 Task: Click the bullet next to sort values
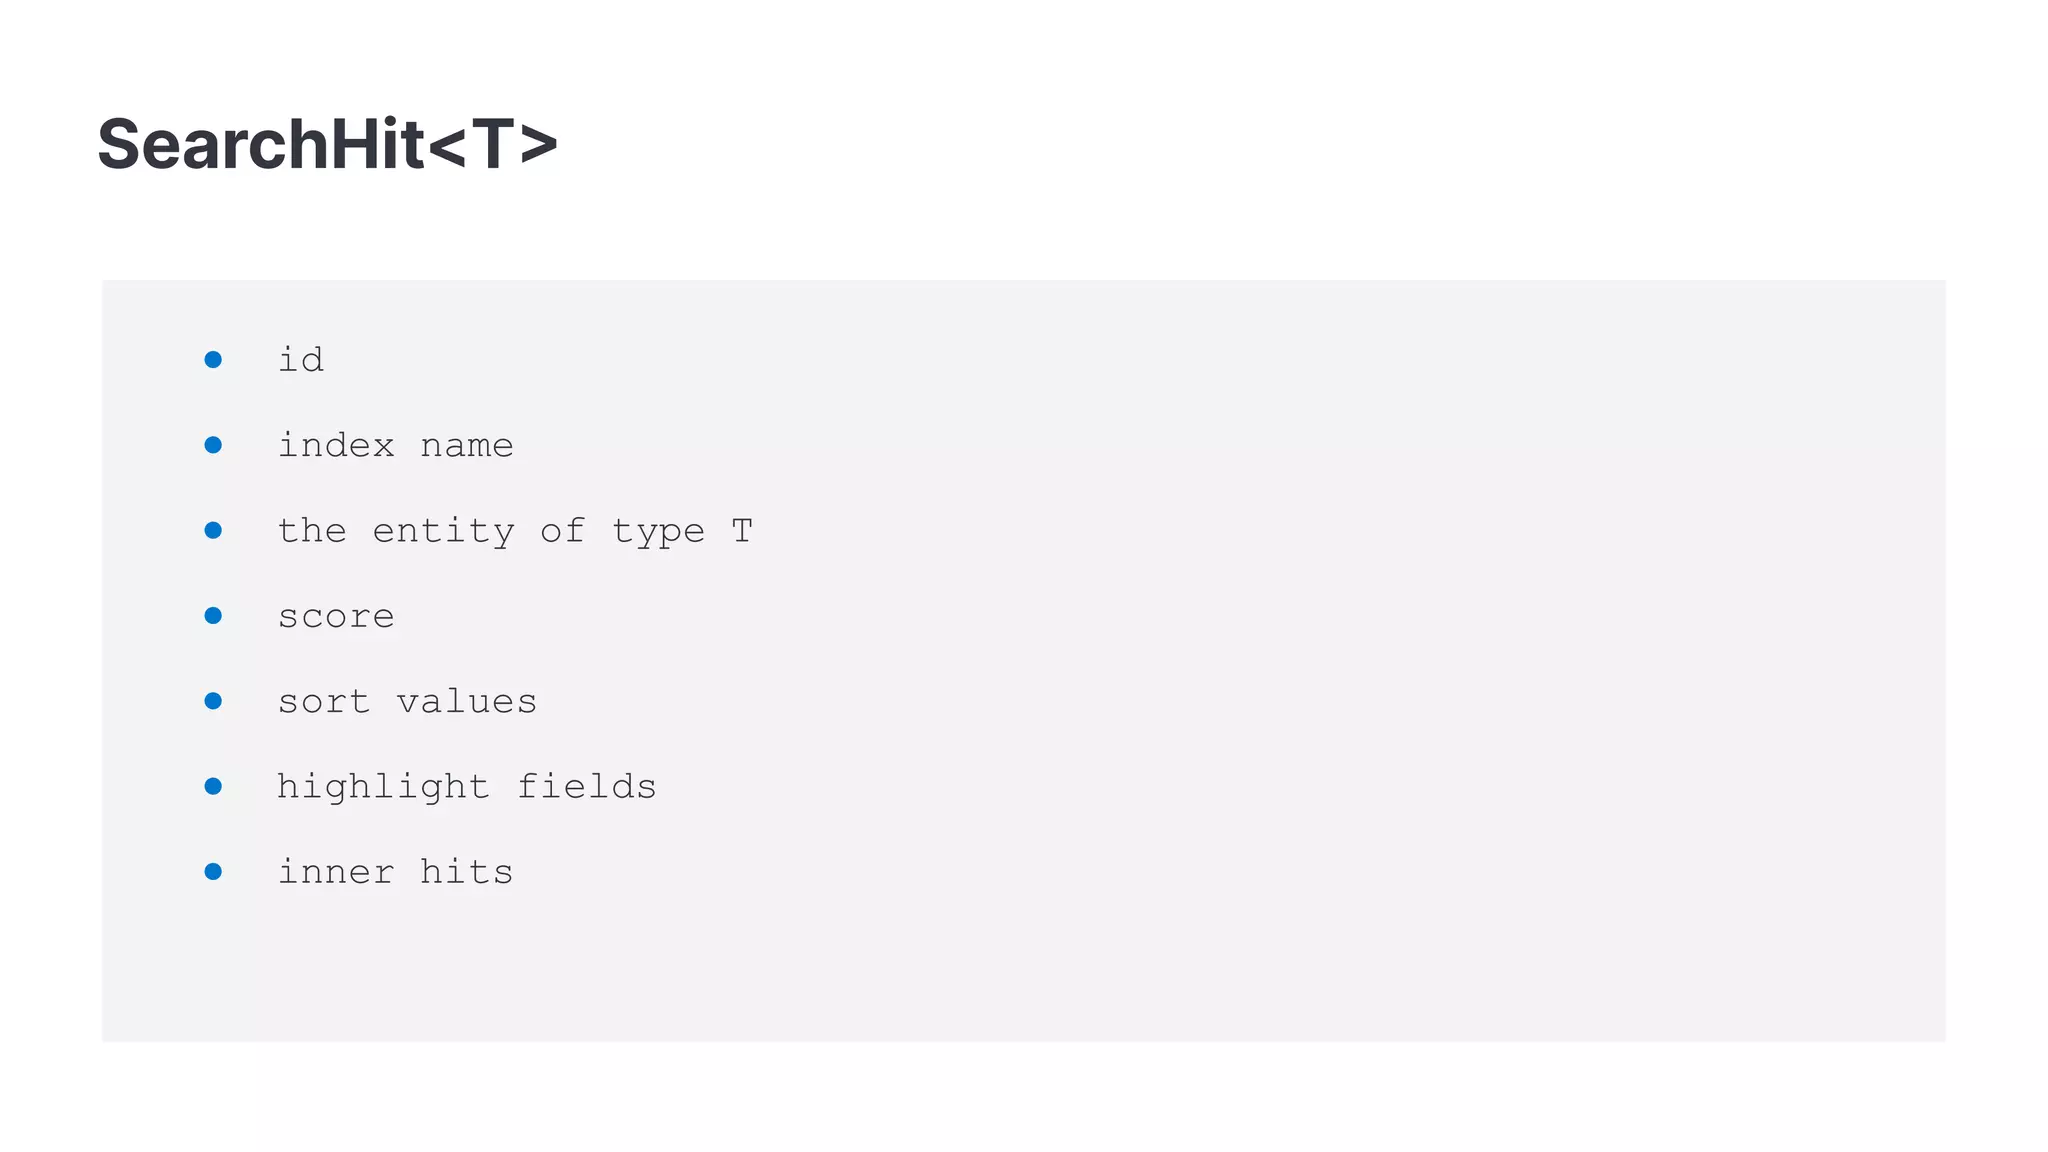(x=213, y=701)
